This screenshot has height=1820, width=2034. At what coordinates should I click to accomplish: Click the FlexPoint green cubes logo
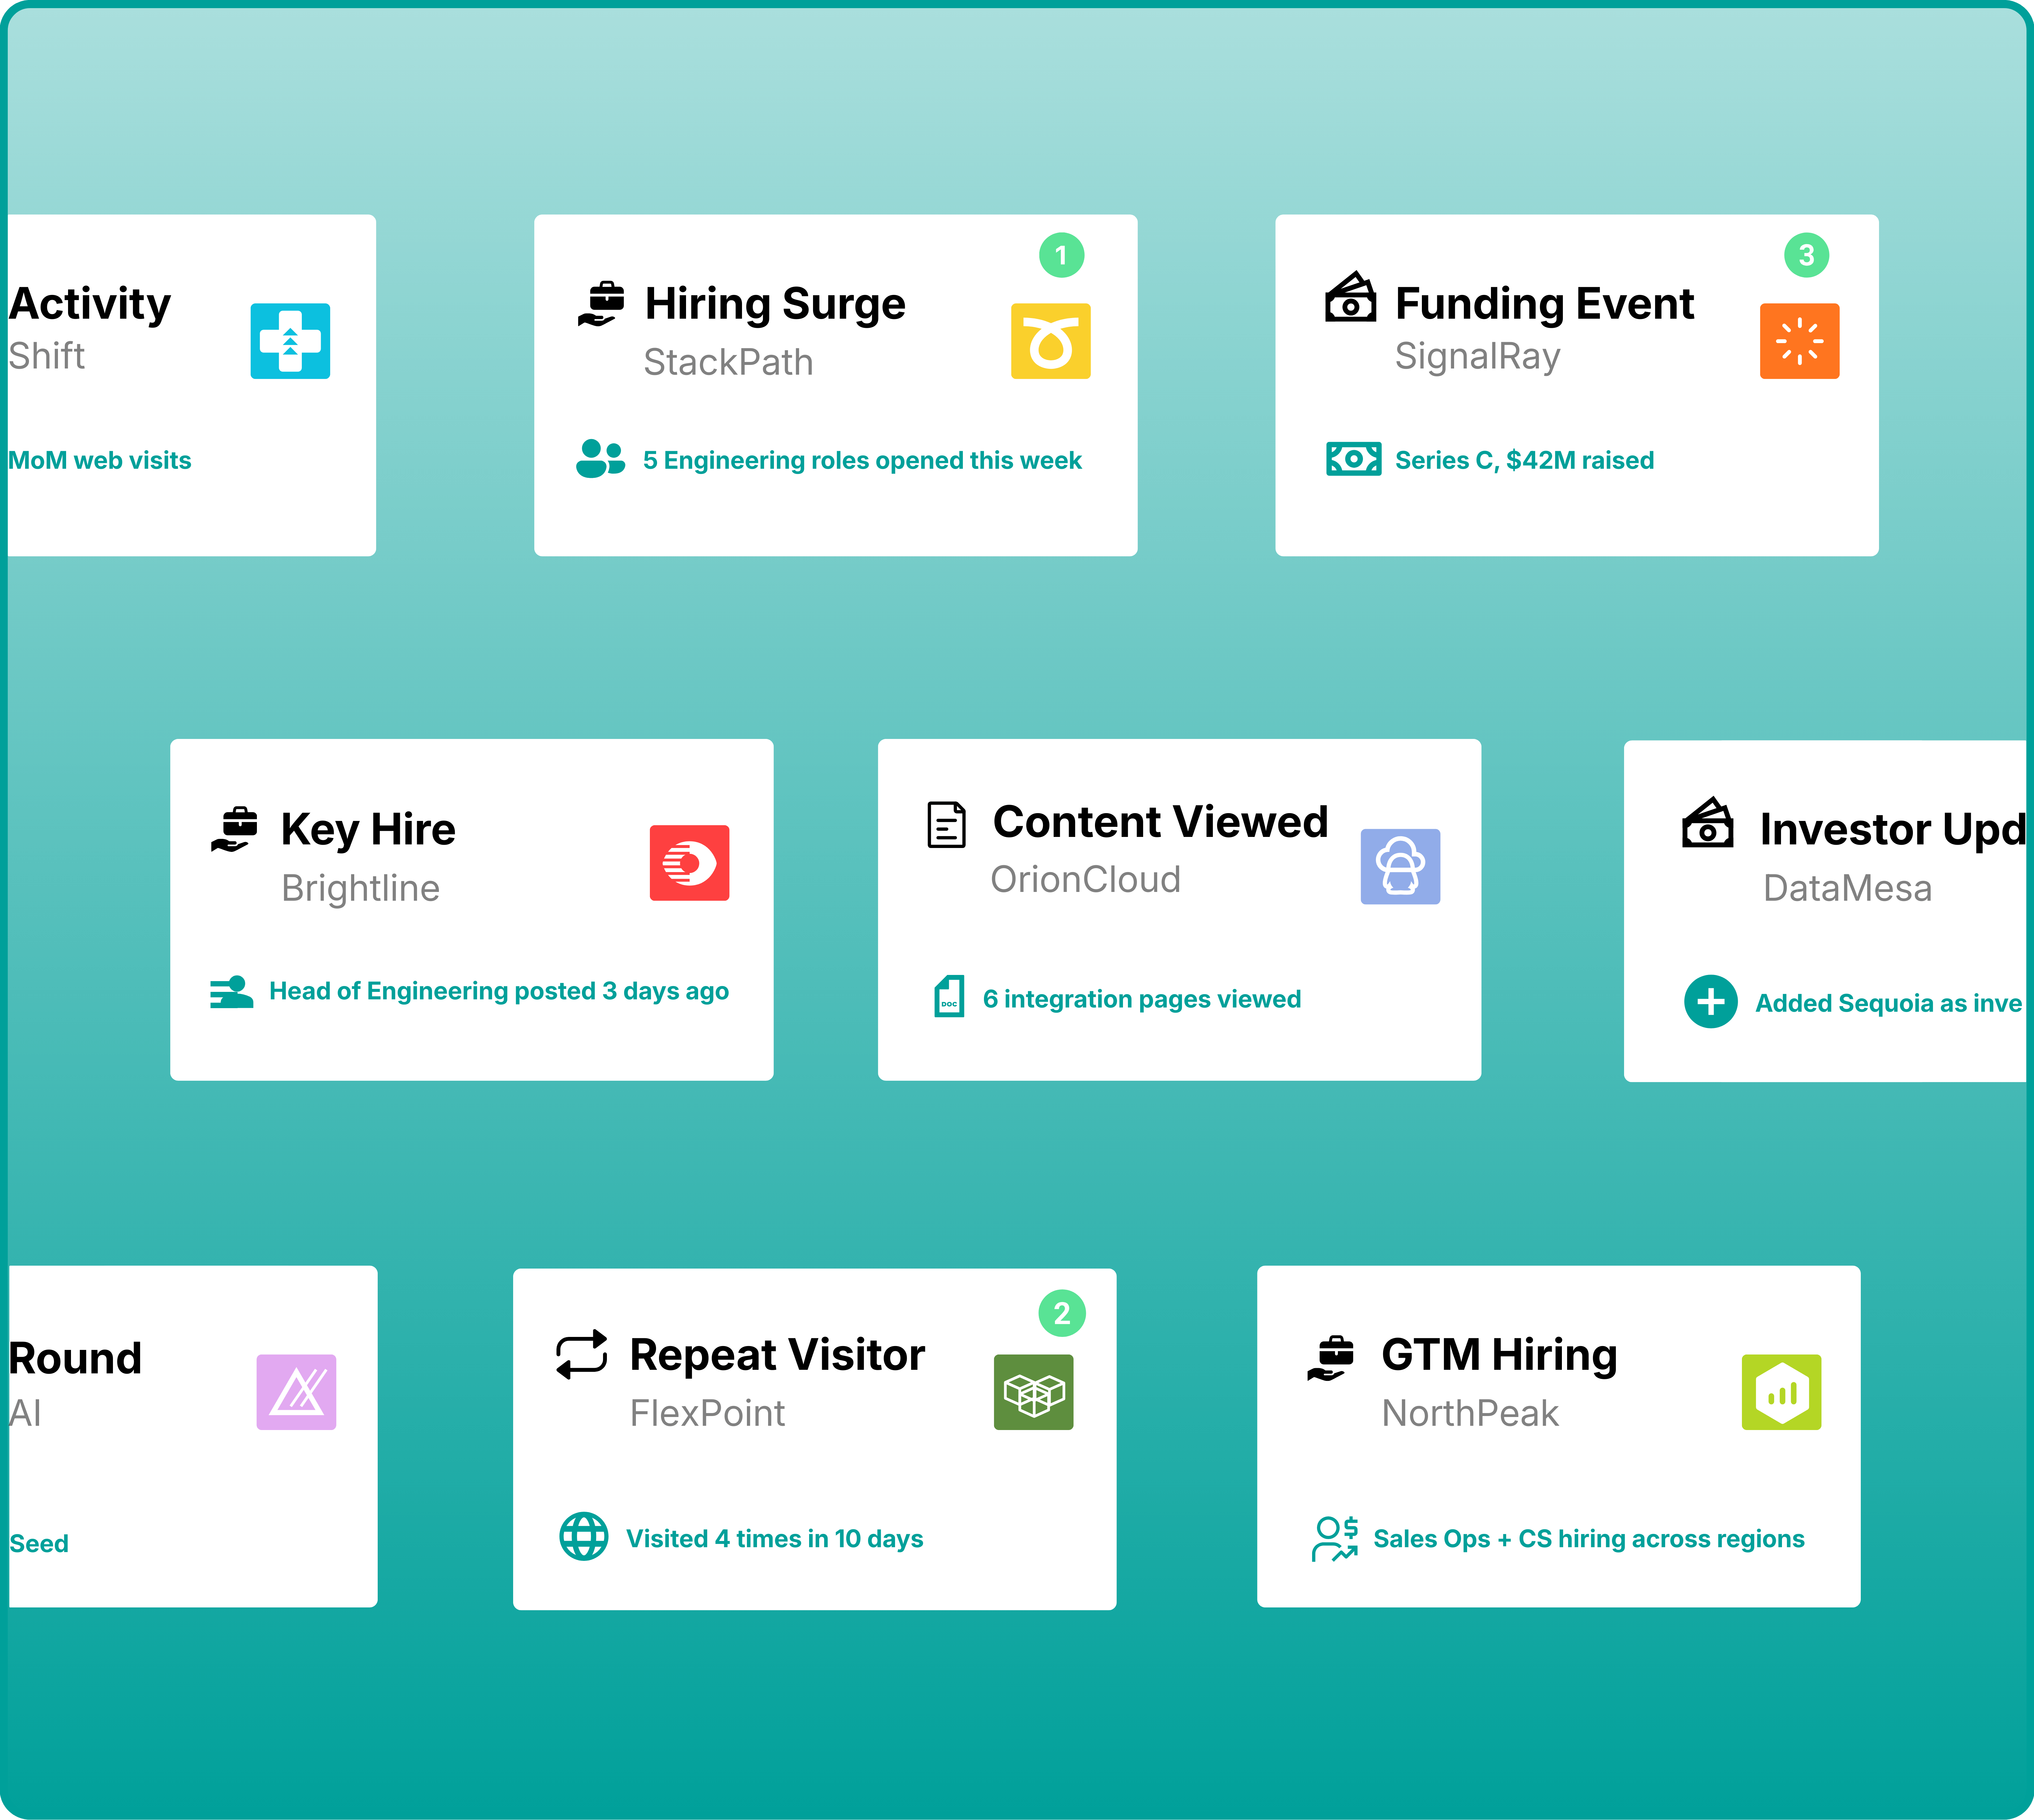tap(1033, 1392)
